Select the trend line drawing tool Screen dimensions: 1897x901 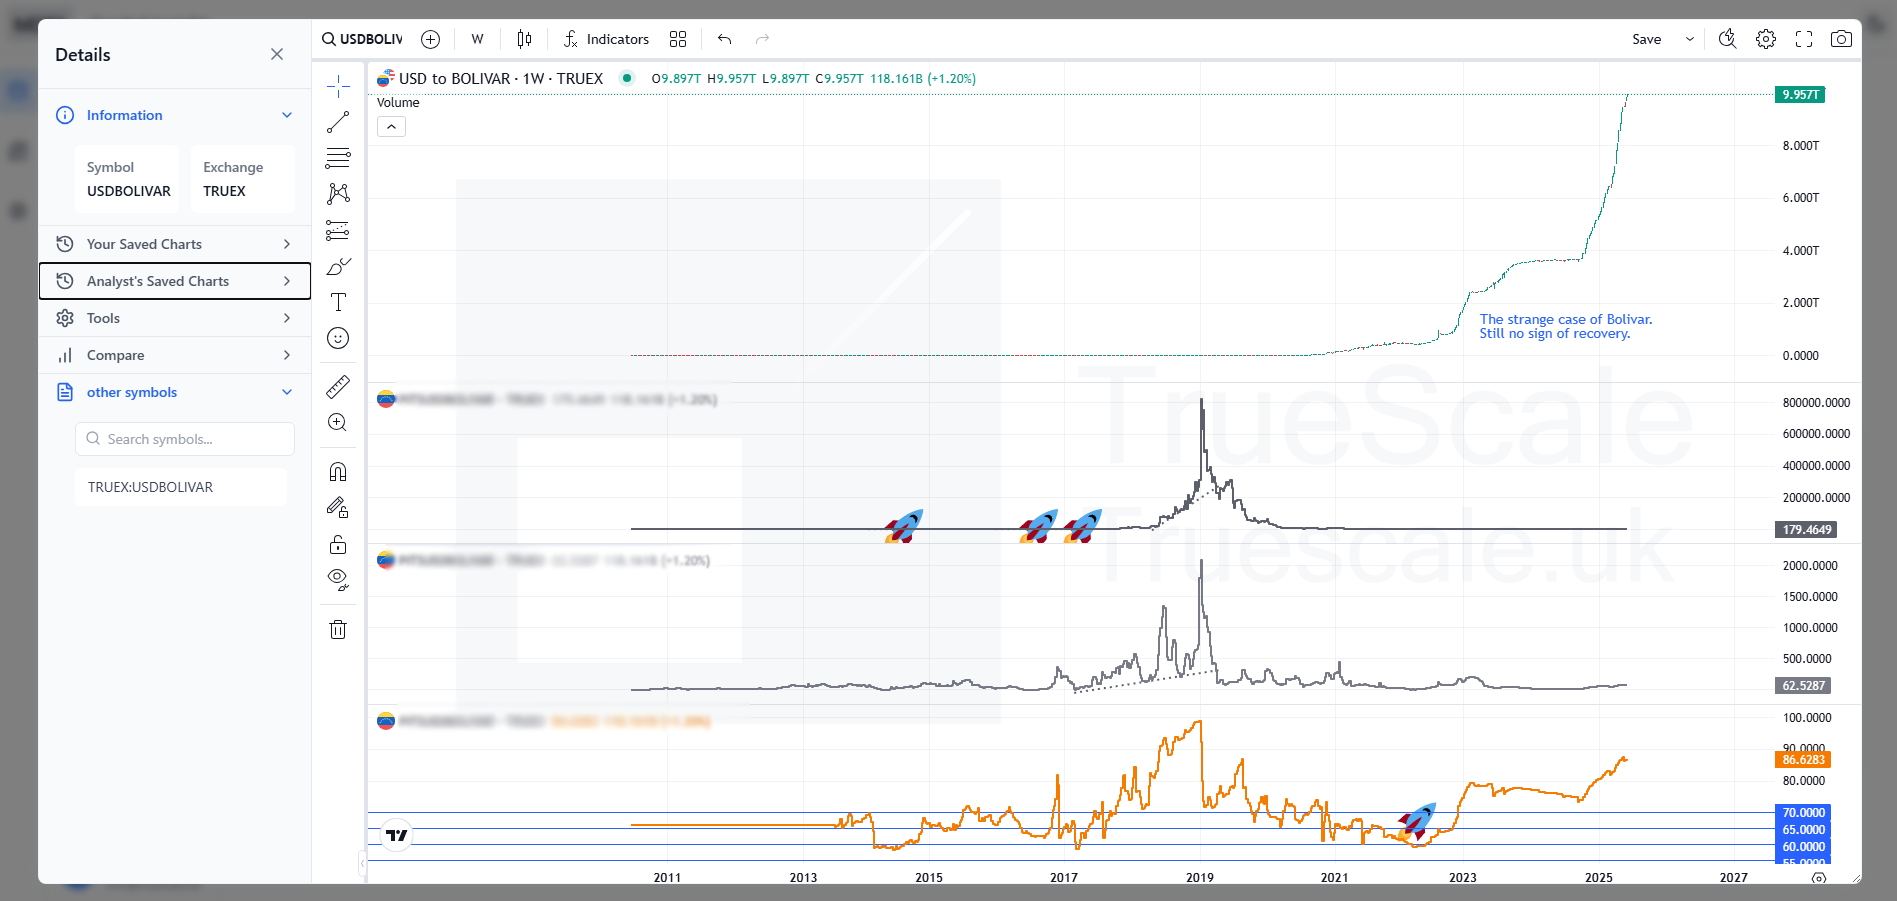(338, 122)
